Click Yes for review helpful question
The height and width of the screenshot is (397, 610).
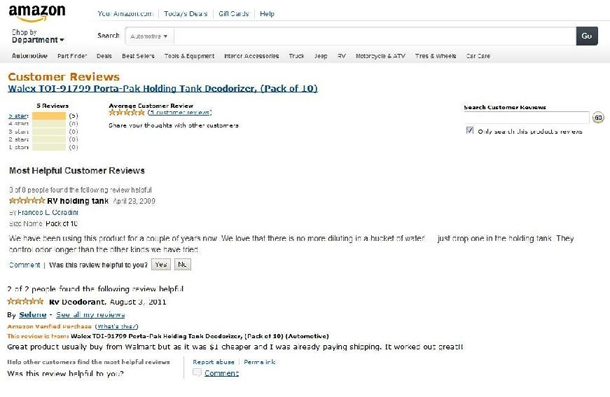pyautogui.click(x=161, y=265)
